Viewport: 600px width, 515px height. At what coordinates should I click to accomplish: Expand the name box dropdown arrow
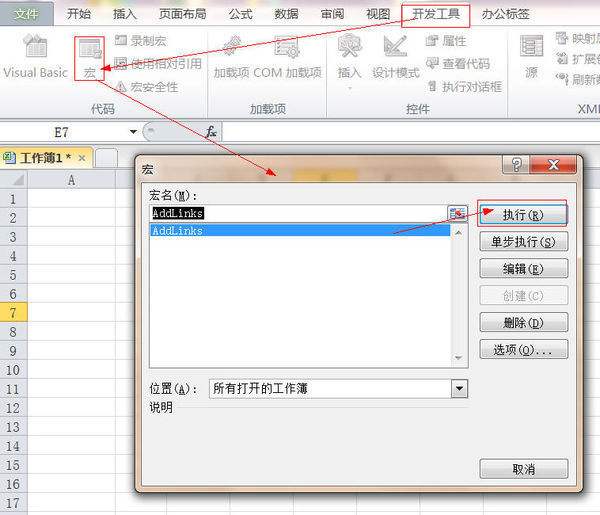pyautogui.click(x=133, y=132)
